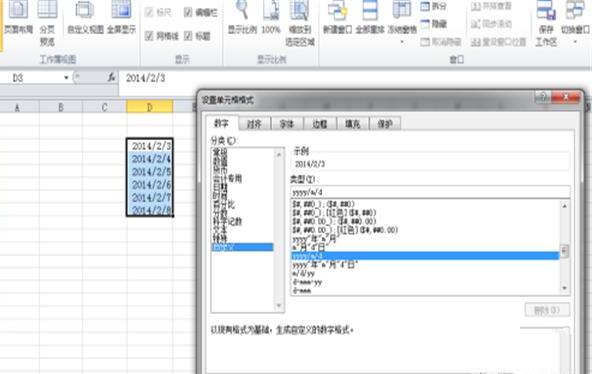The height and width of the screenshot is (374, 592).
Task: Click cell containing 2014/2/5
Action: 150,172
